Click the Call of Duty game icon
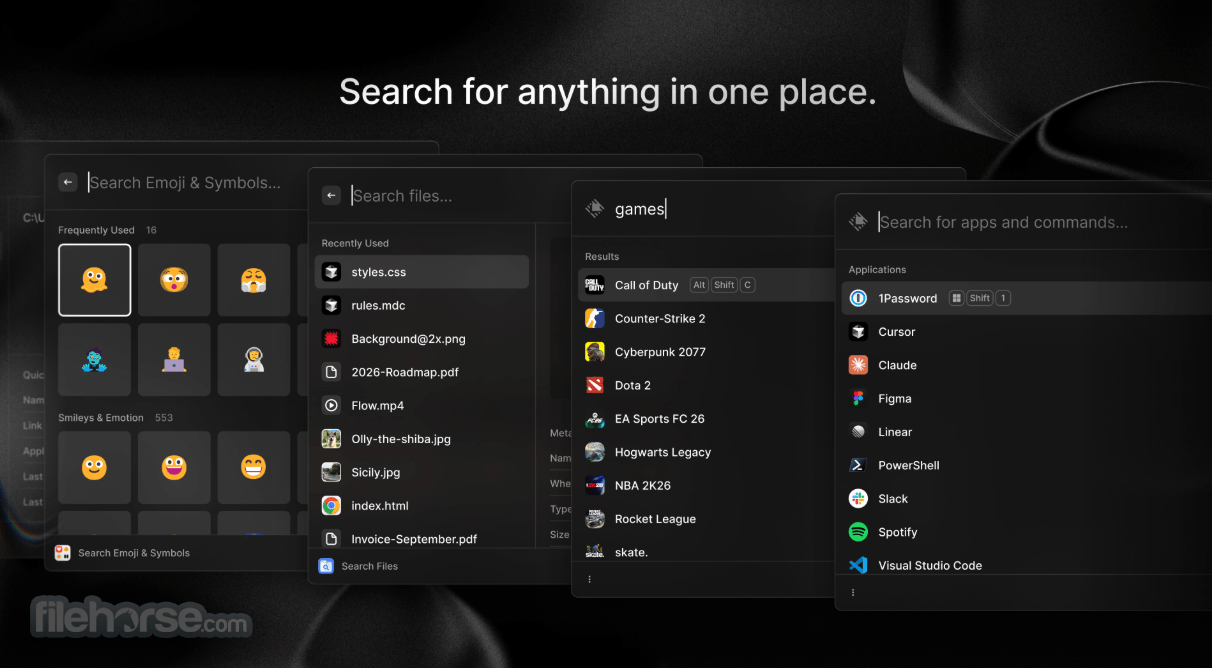This screenshot has width=1212, height=668. (595, 285)
